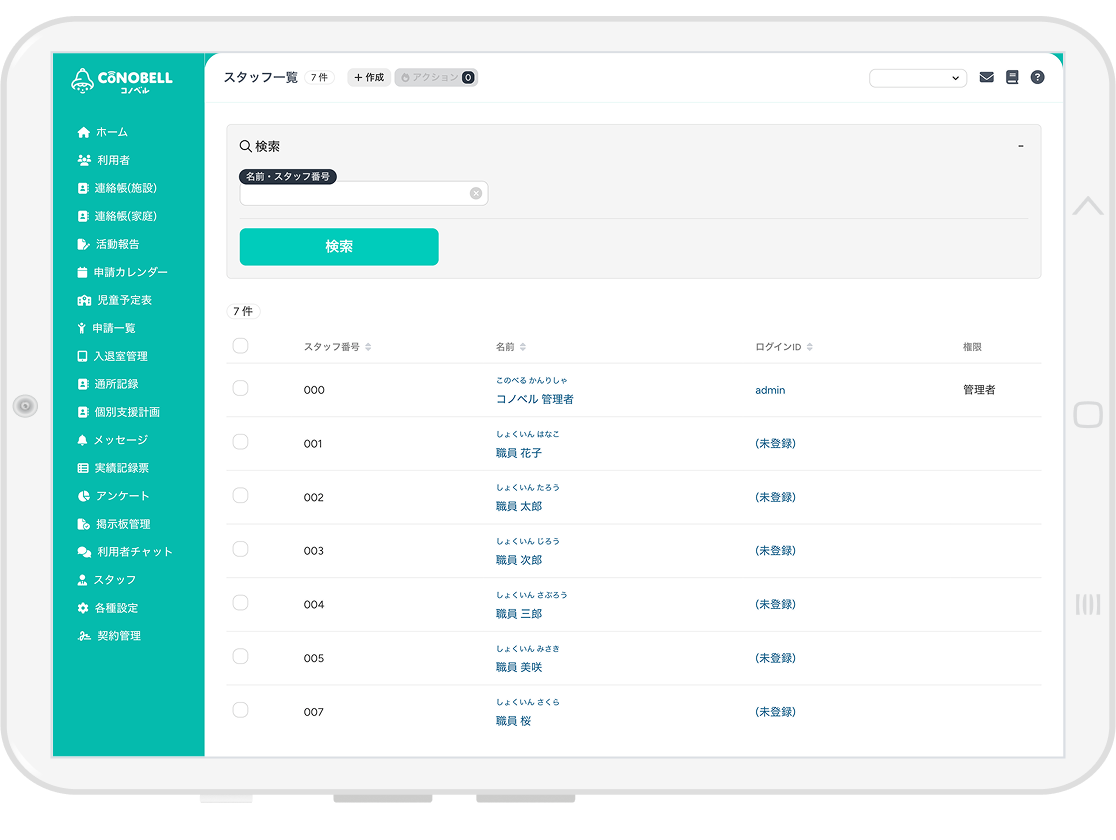Click the + 作成 button
The width and height of the screenshot is (1116, 840).
[x=369, y=77]
